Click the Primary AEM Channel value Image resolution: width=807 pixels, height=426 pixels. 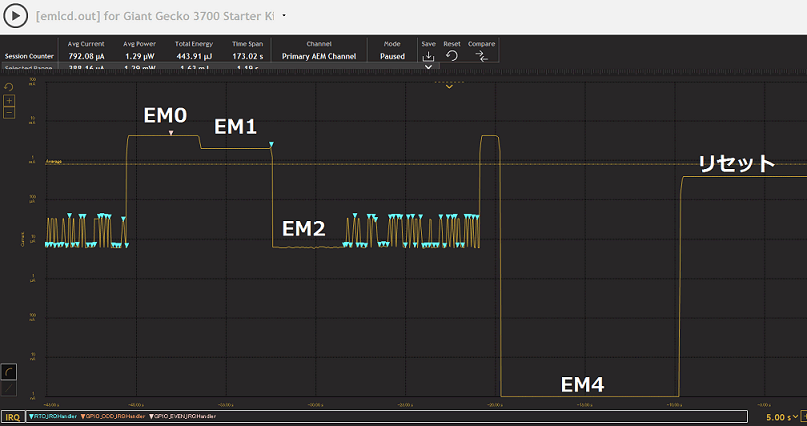coord(319,56)
